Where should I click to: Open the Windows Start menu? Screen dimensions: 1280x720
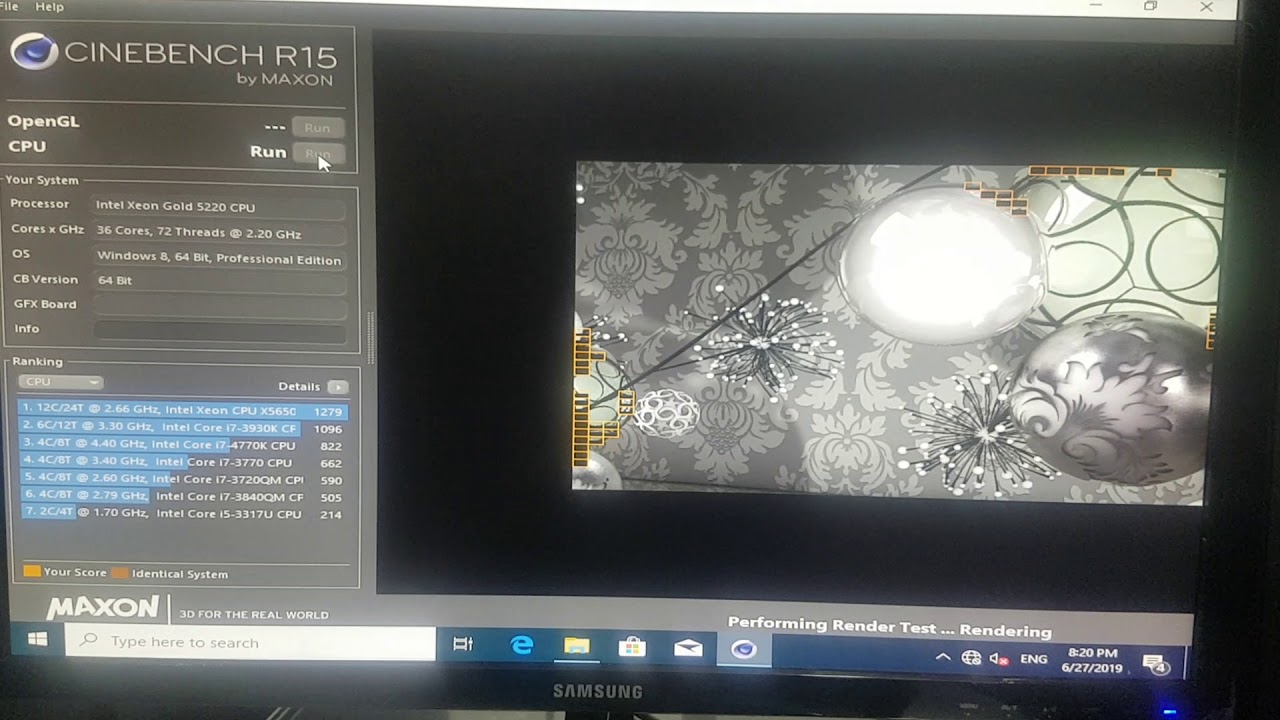tap(37, 640)
